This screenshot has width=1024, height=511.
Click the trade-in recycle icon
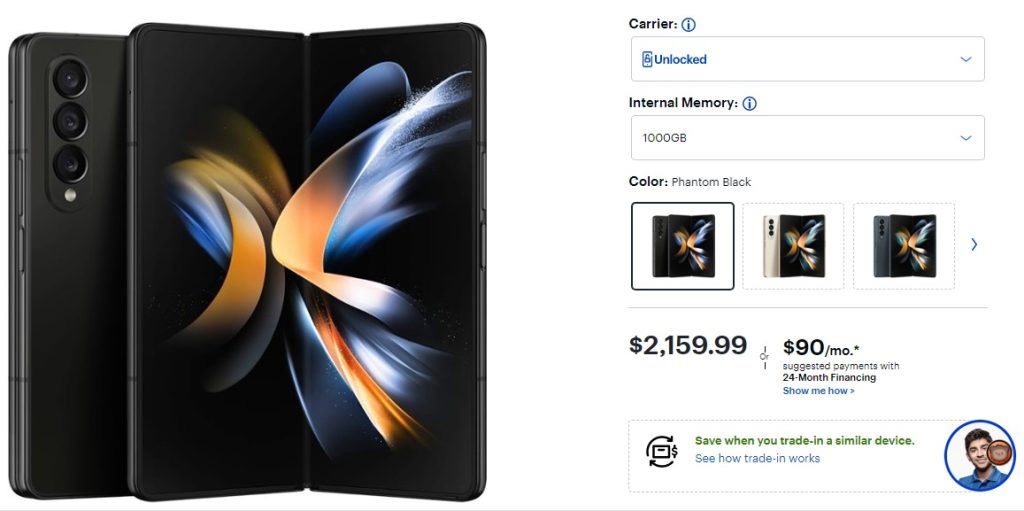[662, 451]
